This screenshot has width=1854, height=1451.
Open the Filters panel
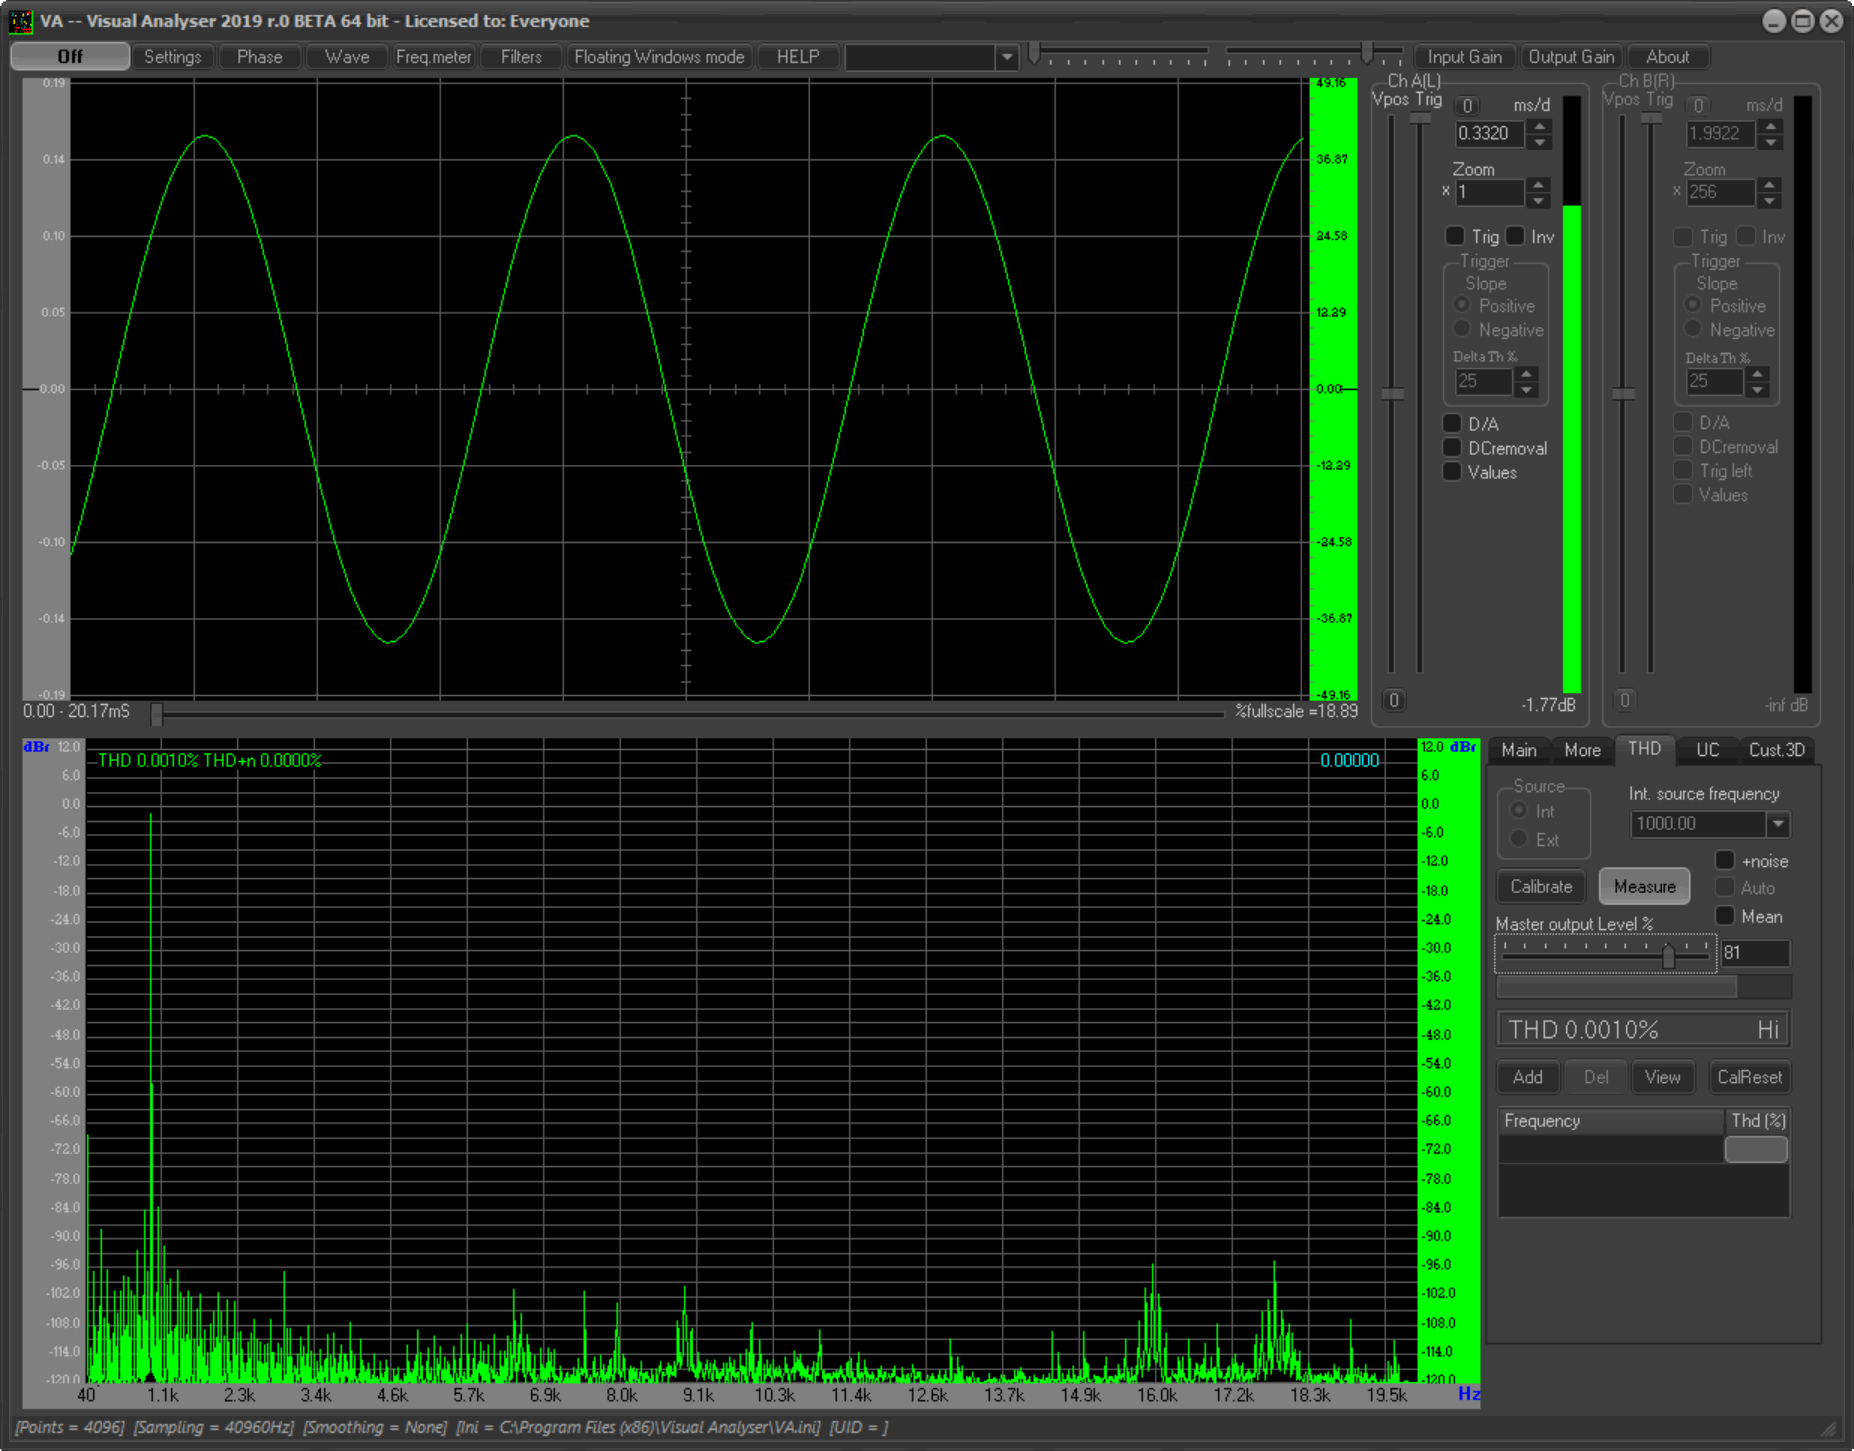point(521,57)
